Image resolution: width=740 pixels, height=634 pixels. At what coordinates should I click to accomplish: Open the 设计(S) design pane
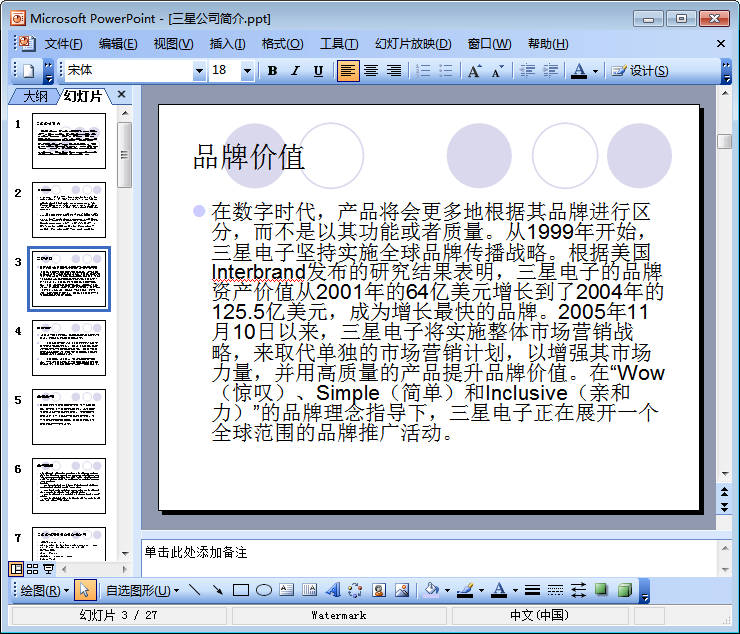[x=640, y=71]
